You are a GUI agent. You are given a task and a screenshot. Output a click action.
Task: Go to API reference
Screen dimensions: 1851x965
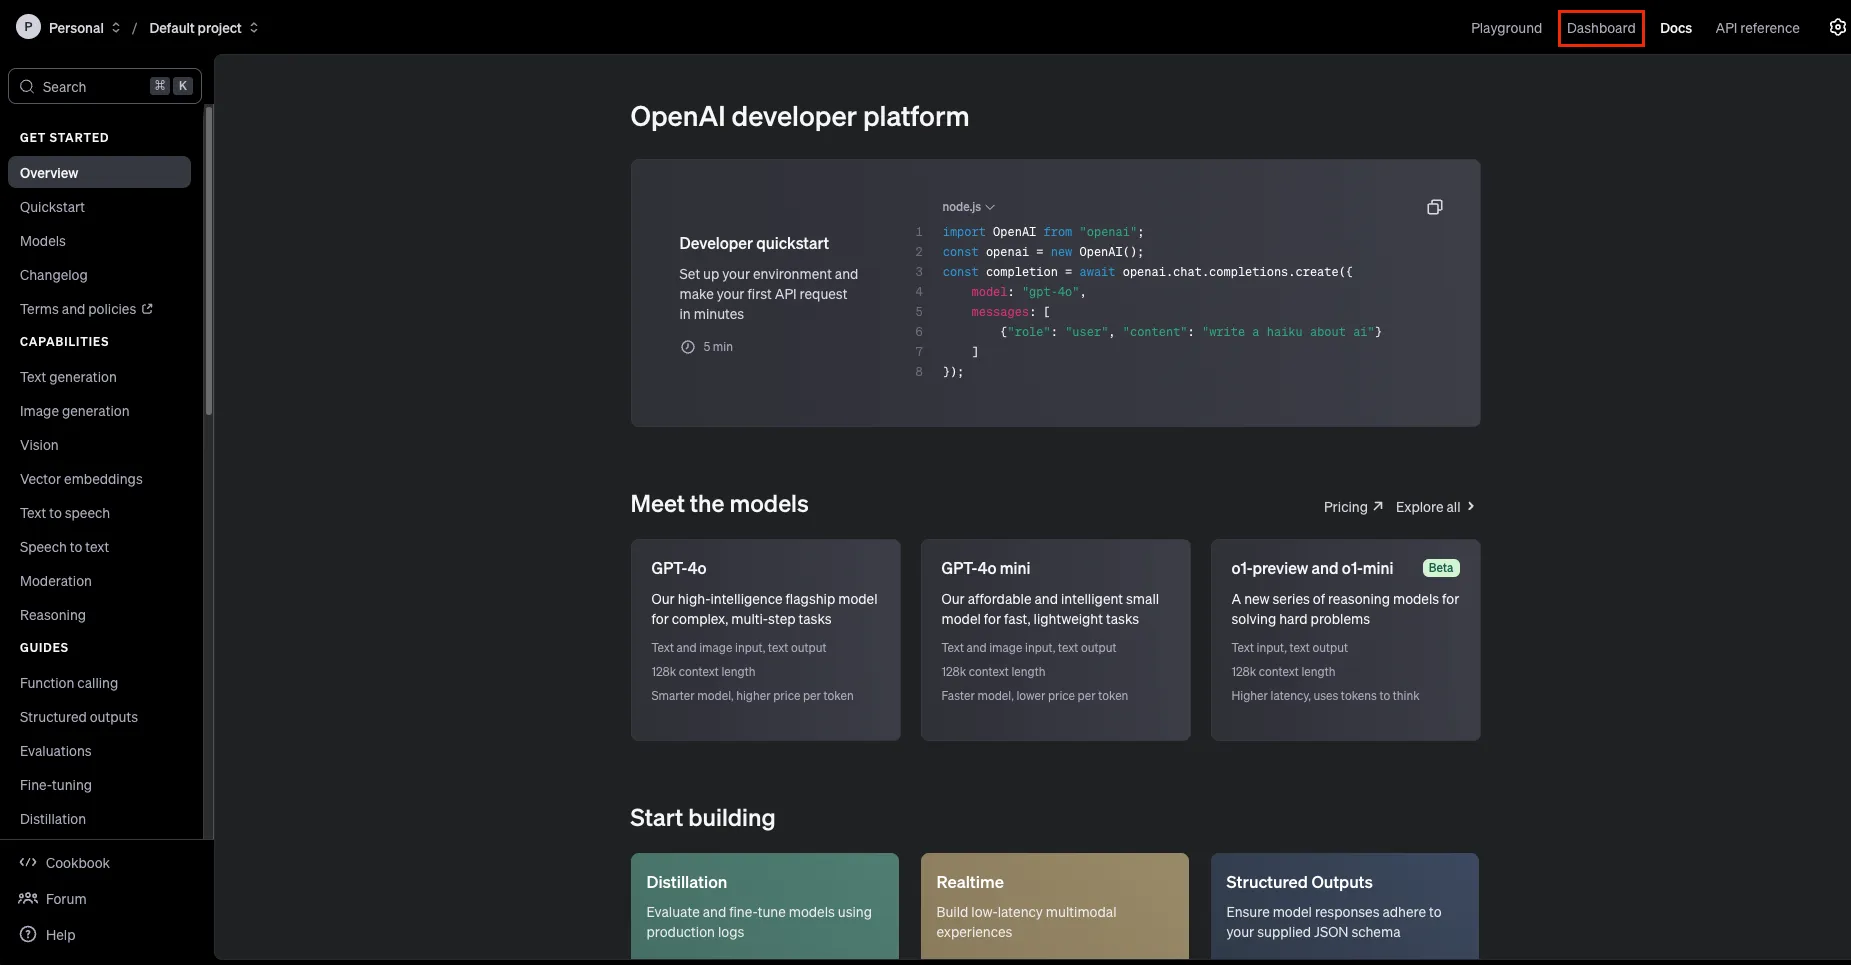(x=1756, y=28)
